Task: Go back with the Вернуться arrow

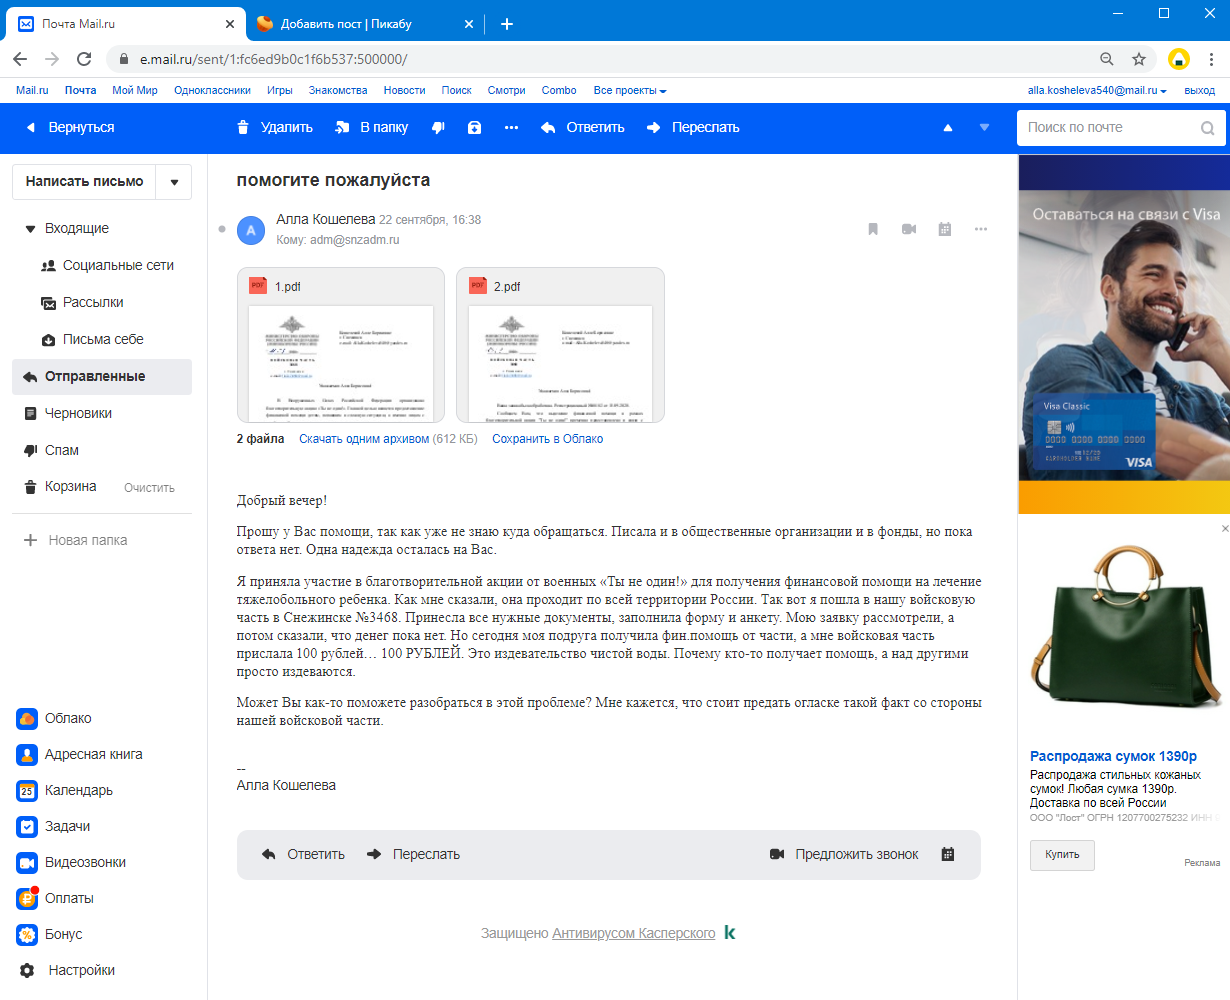Action: tap(70, 127)
